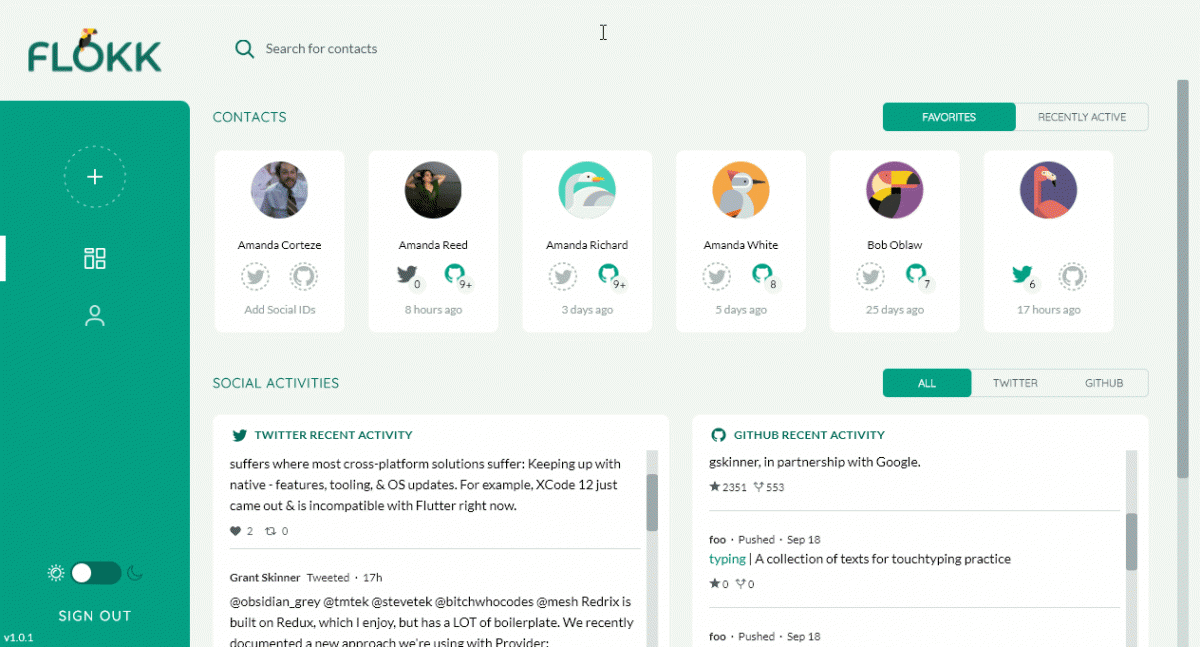This screenshot has width=1200, height=647.
Task: Click Bob Oblaw's Twitter icon
Action: point(870,277)
